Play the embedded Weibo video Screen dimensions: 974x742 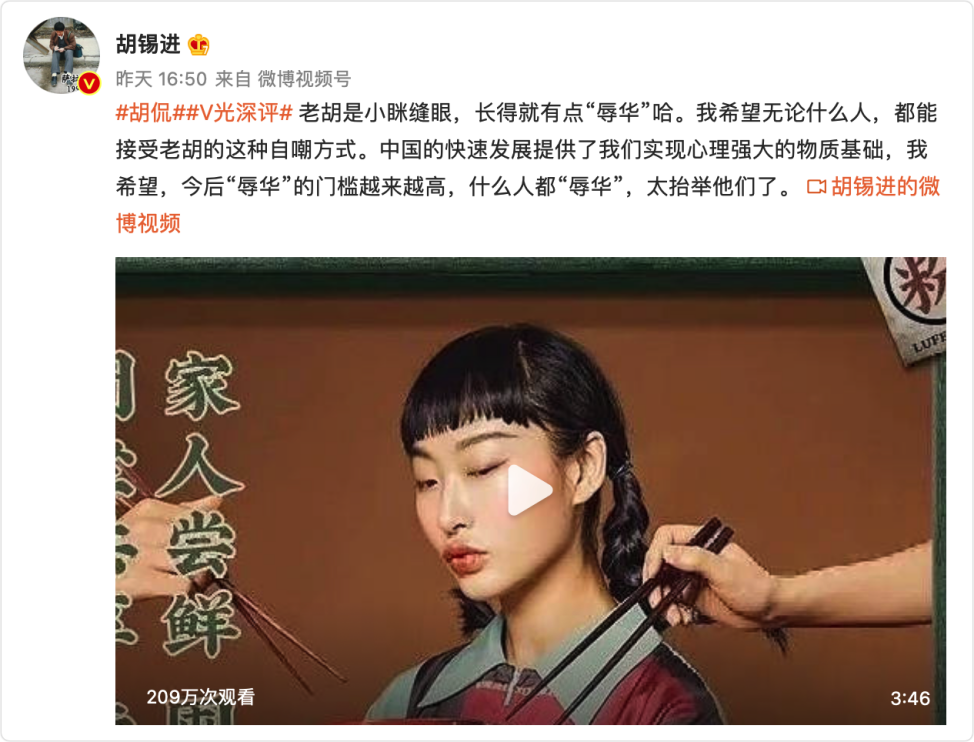530,490
